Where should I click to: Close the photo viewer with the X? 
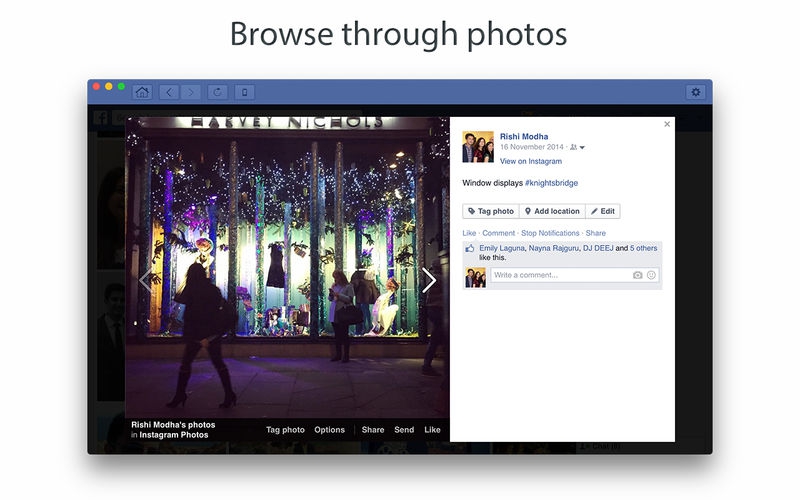coord(667,124)
